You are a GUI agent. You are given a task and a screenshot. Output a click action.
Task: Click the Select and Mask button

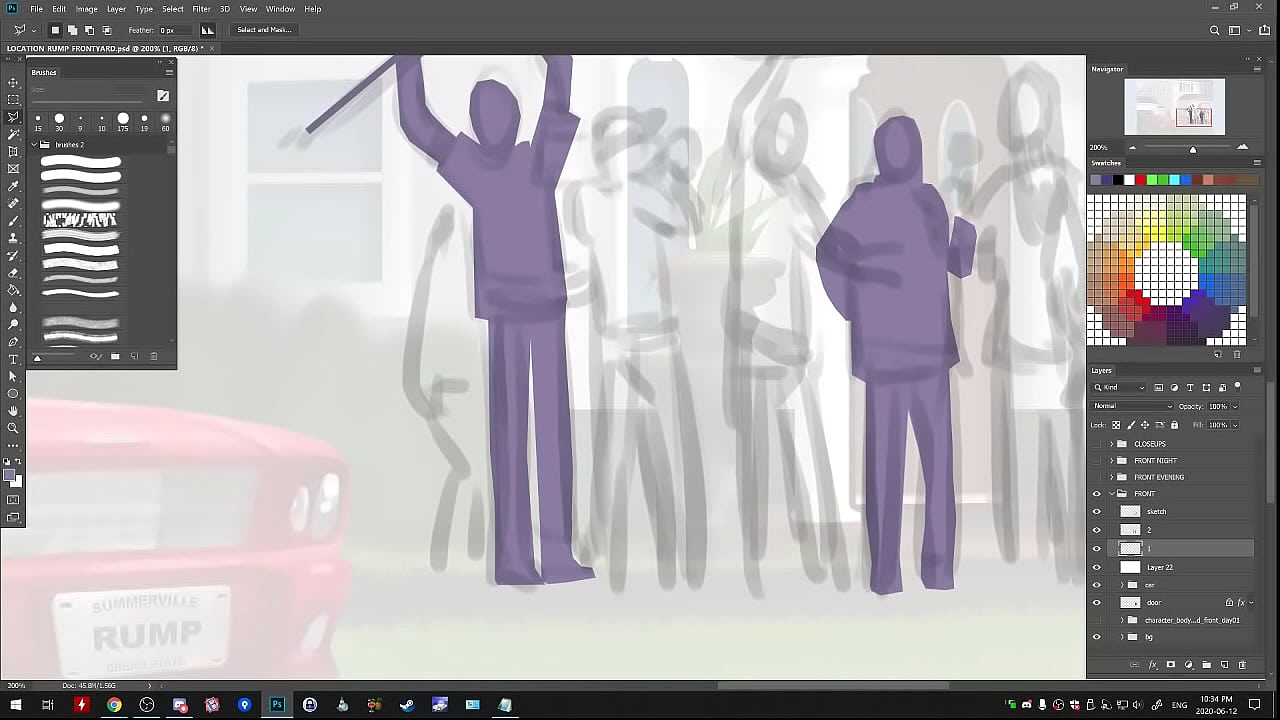coord(264,30)
